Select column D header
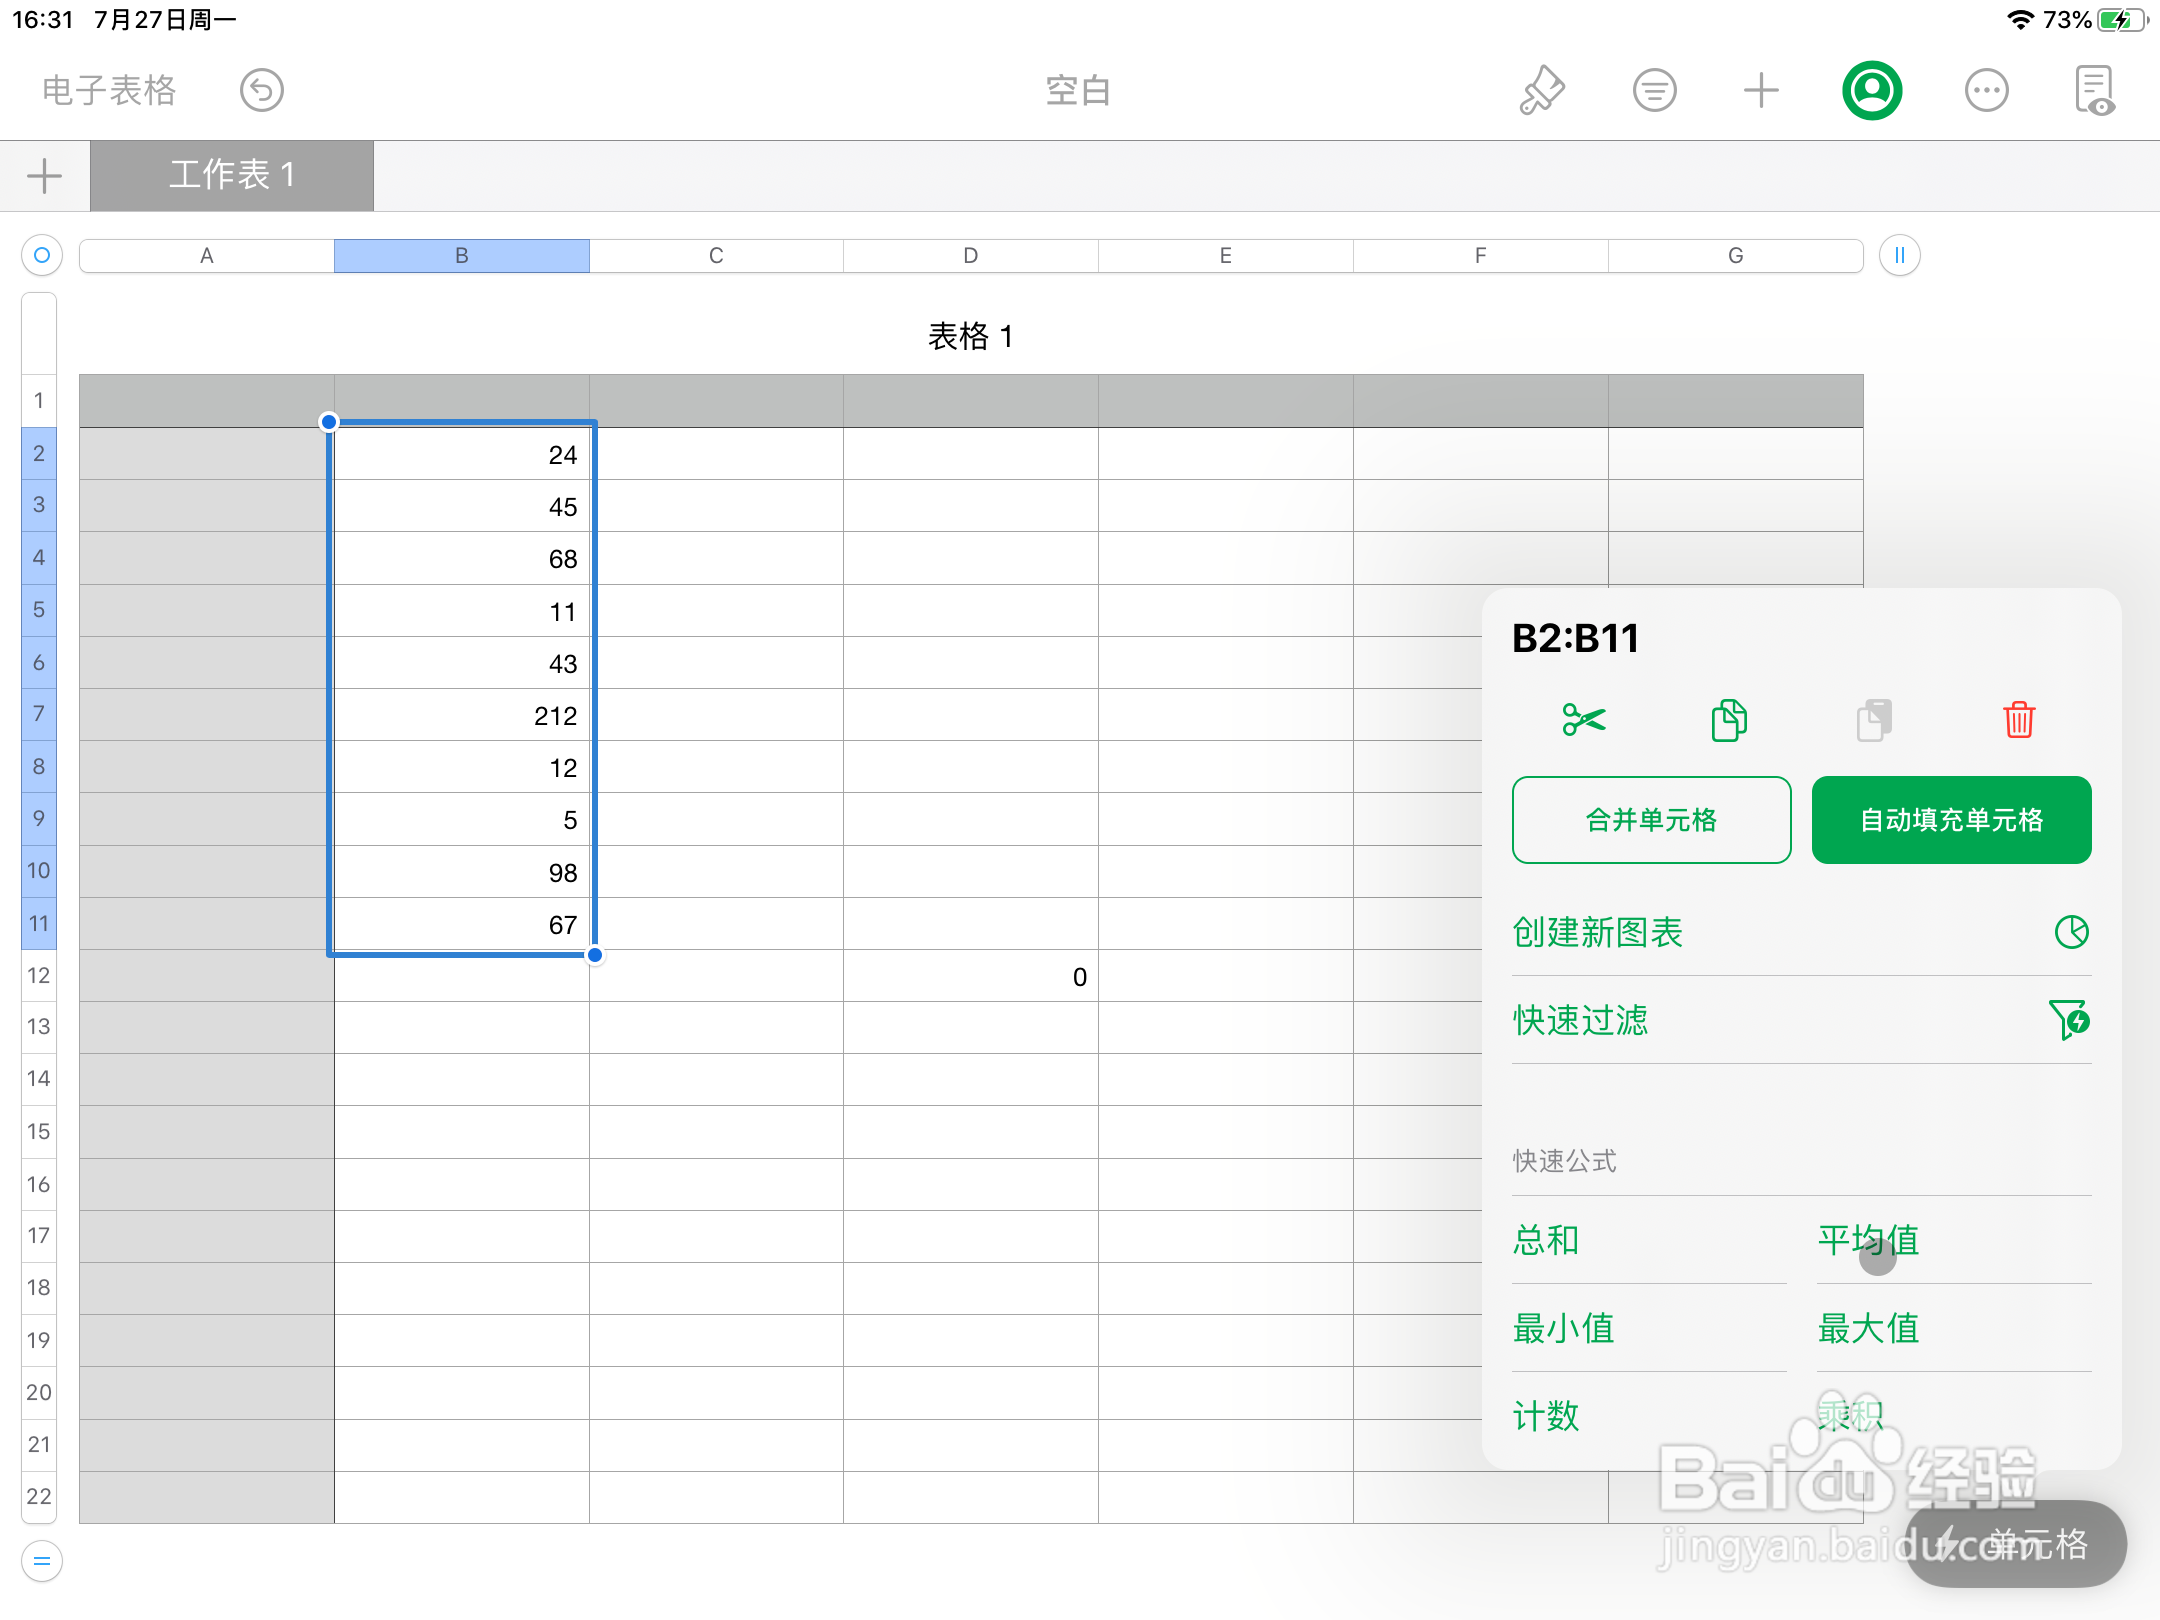Image resolution: width=2160 pixels, height=1620 pixels. 970,255
